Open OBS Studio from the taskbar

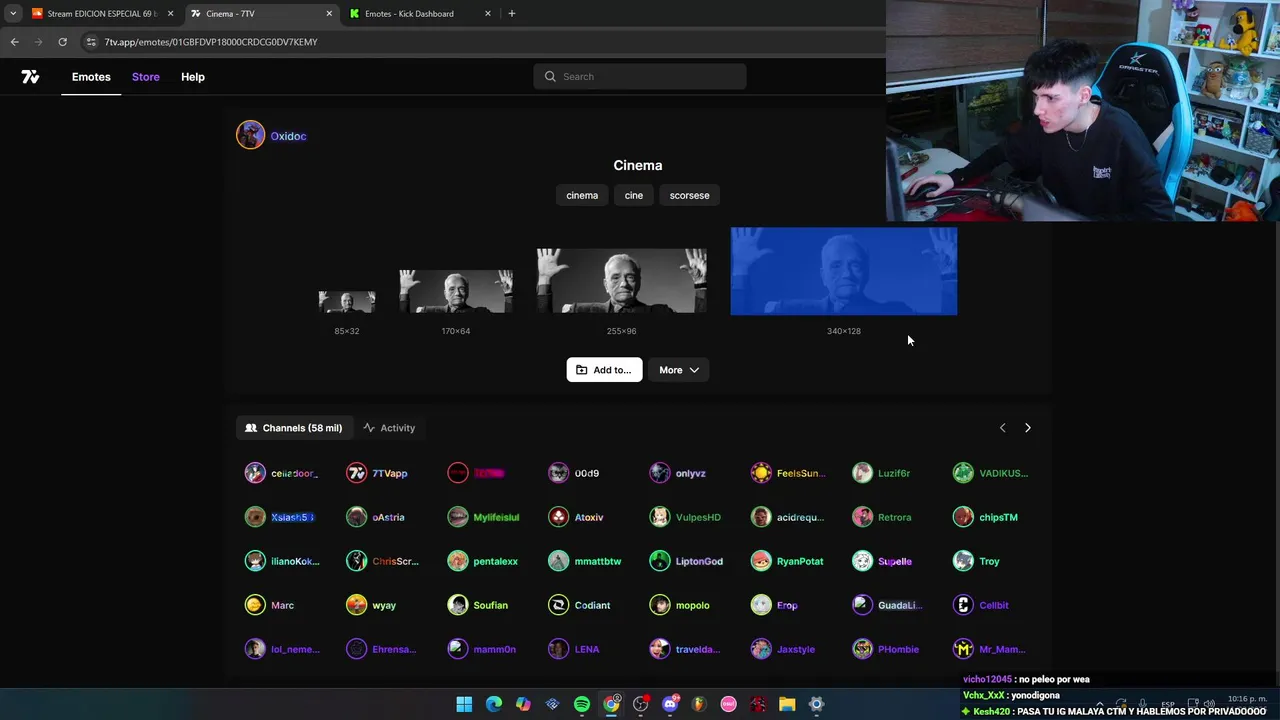[x=641, y=704]
